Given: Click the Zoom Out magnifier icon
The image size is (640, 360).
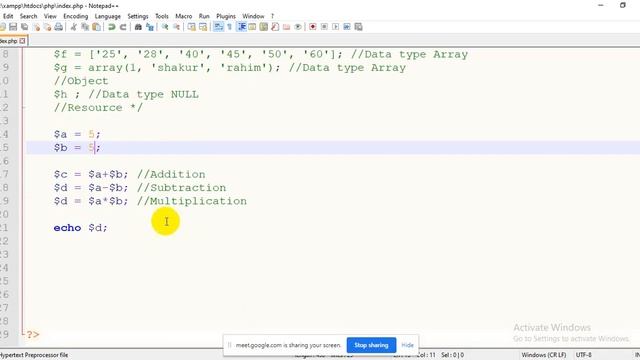Looking at the screenshot, I should pyautogui.click(x=176, y=27).
